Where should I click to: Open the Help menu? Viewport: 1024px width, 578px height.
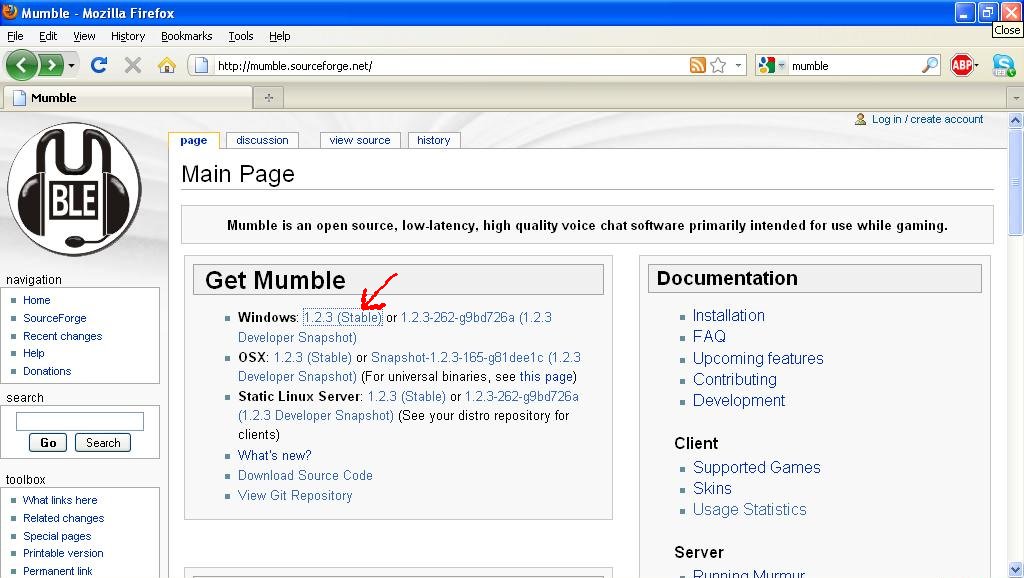tap(280, 36)
